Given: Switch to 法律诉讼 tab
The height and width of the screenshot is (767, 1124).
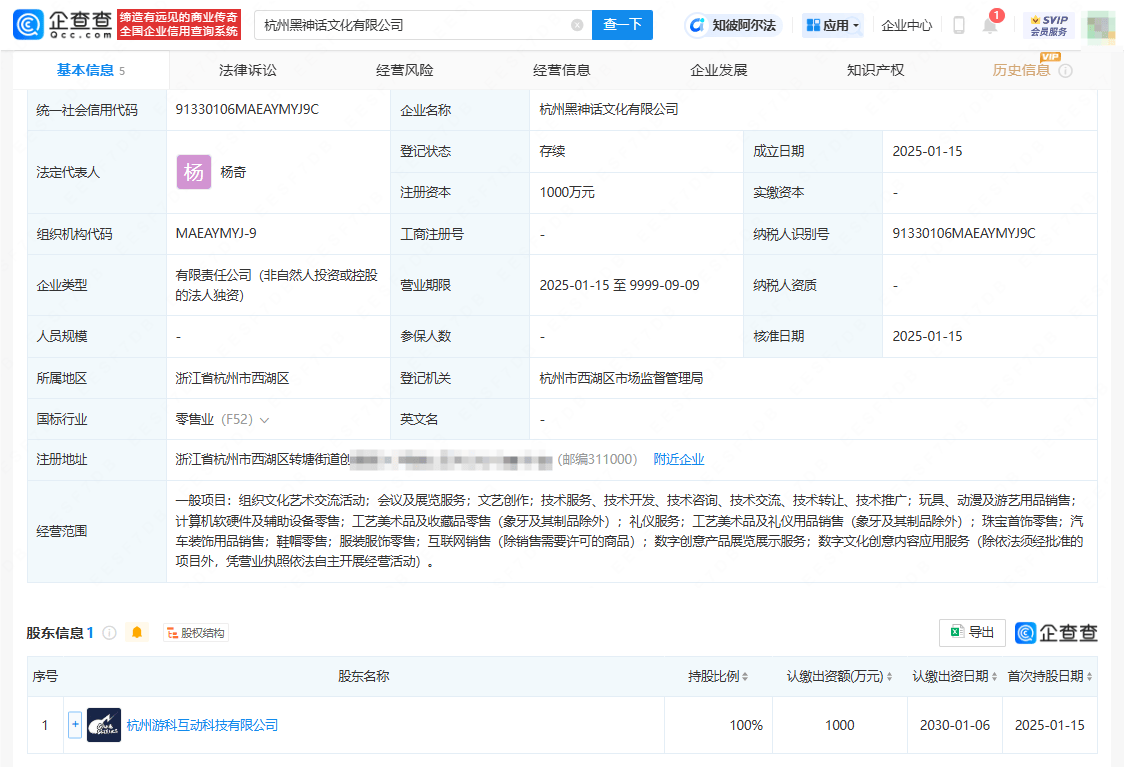Looking at the screenshot, I should pos(247,70).
